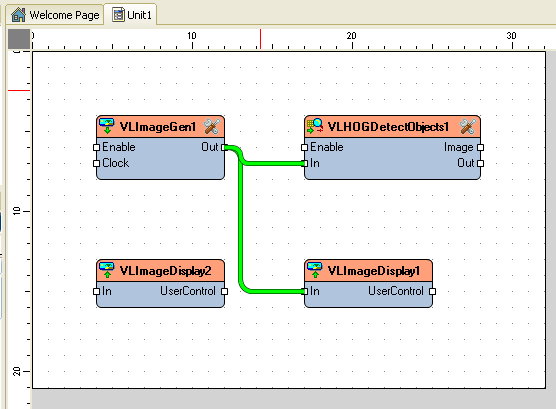
Task: Open the VLImageGen1 wrench settings icon
Action: [212, 127]
